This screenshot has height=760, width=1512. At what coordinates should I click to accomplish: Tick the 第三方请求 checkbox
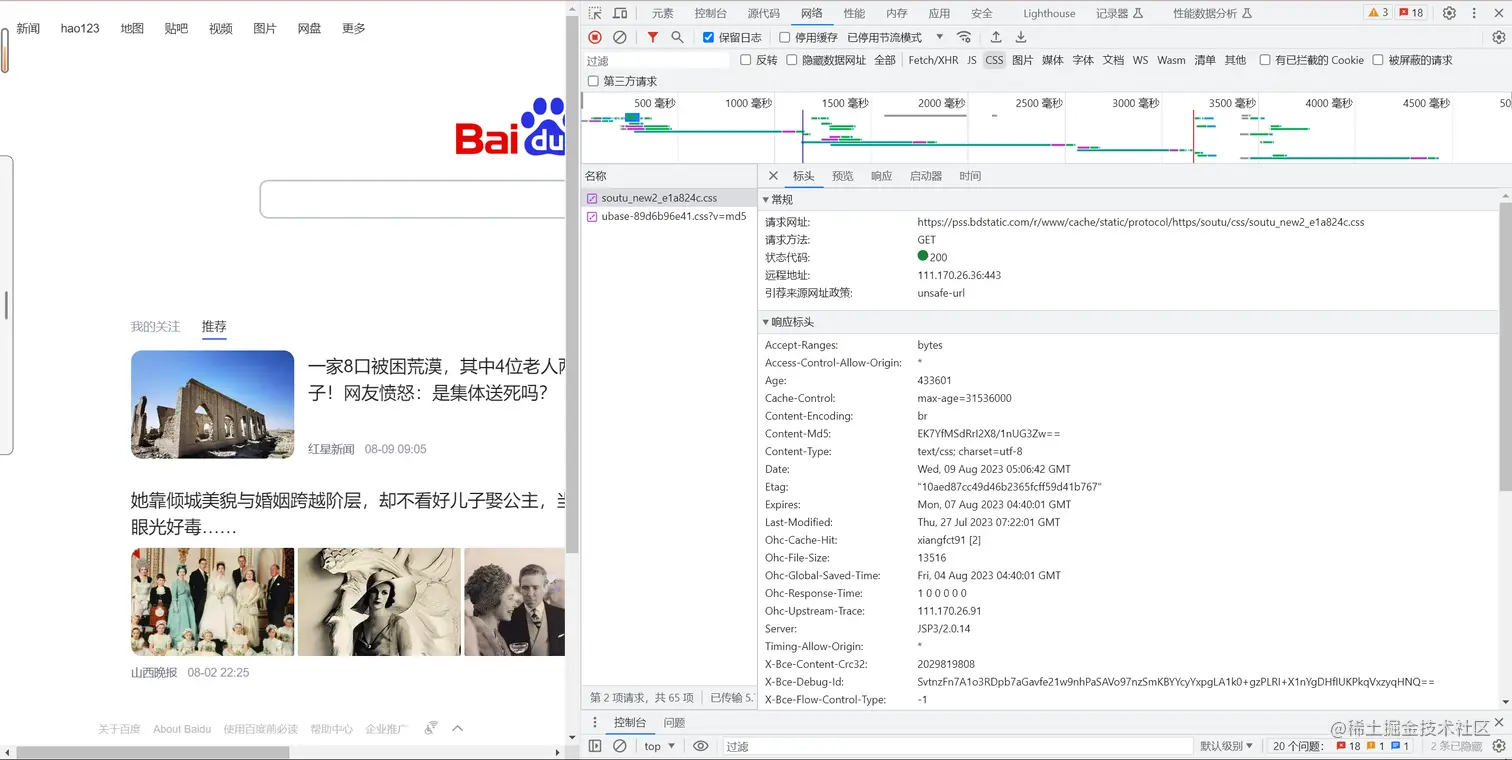(594, 81)
